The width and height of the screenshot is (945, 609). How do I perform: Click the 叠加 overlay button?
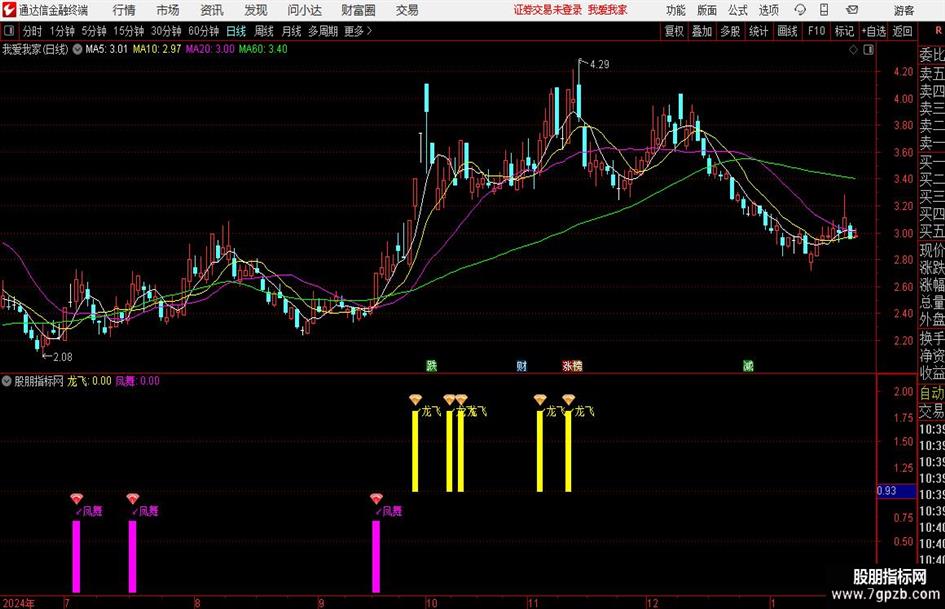tap(702, 31)
